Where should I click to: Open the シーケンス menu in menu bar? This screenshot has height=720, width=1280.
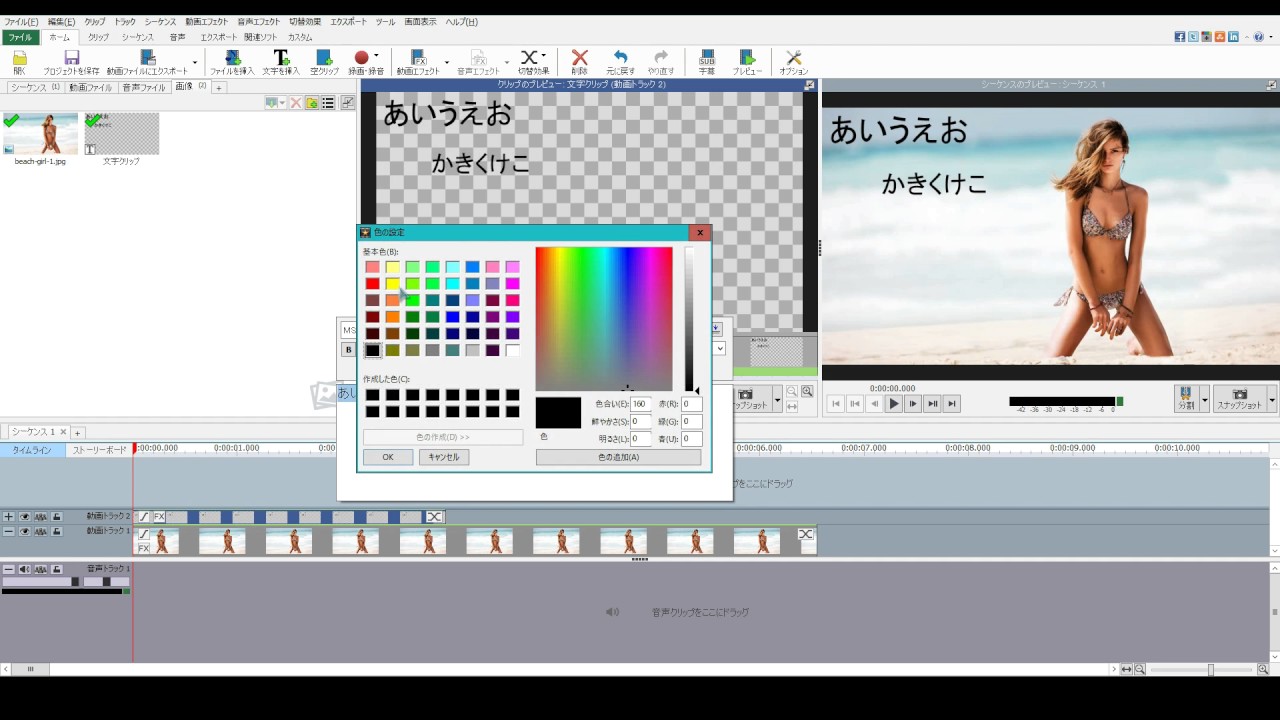160,22
